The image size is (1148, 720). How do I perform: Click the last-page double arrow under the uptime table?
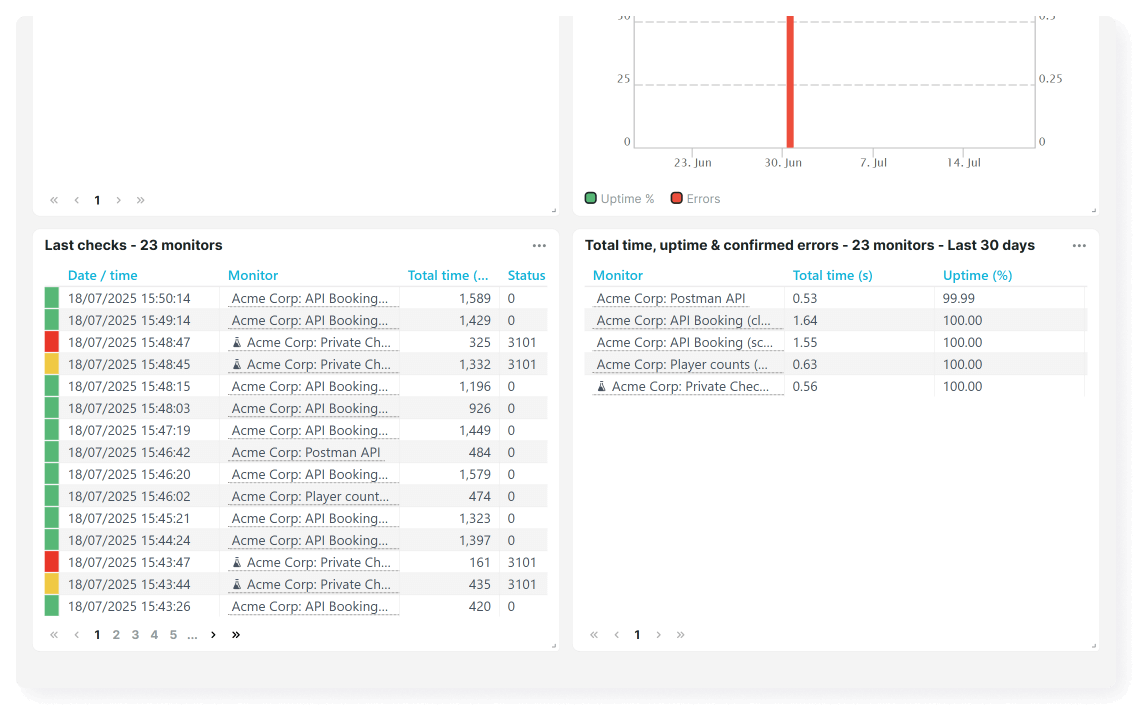click(681, 634)
